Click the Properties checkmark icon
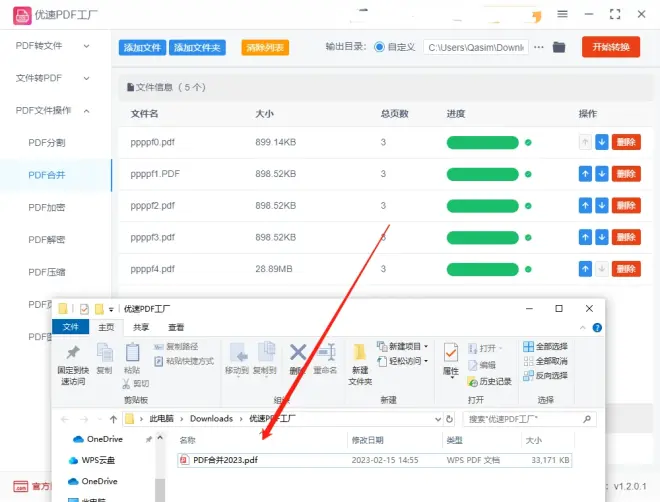Image resolution: width=660 pixels, height=502 pixels. [451, 353]
